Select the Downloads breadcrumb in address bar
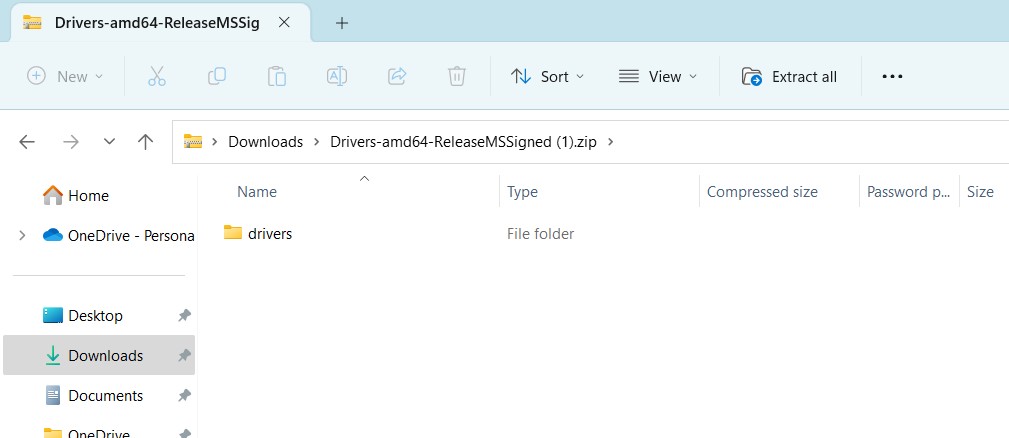1009x438 pixels. pos(265,142)
